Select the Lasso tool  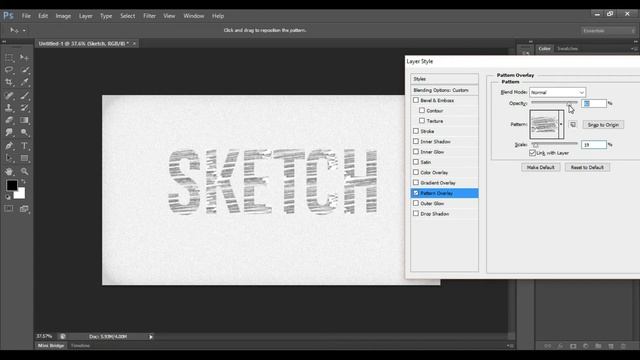pos(9,70)
